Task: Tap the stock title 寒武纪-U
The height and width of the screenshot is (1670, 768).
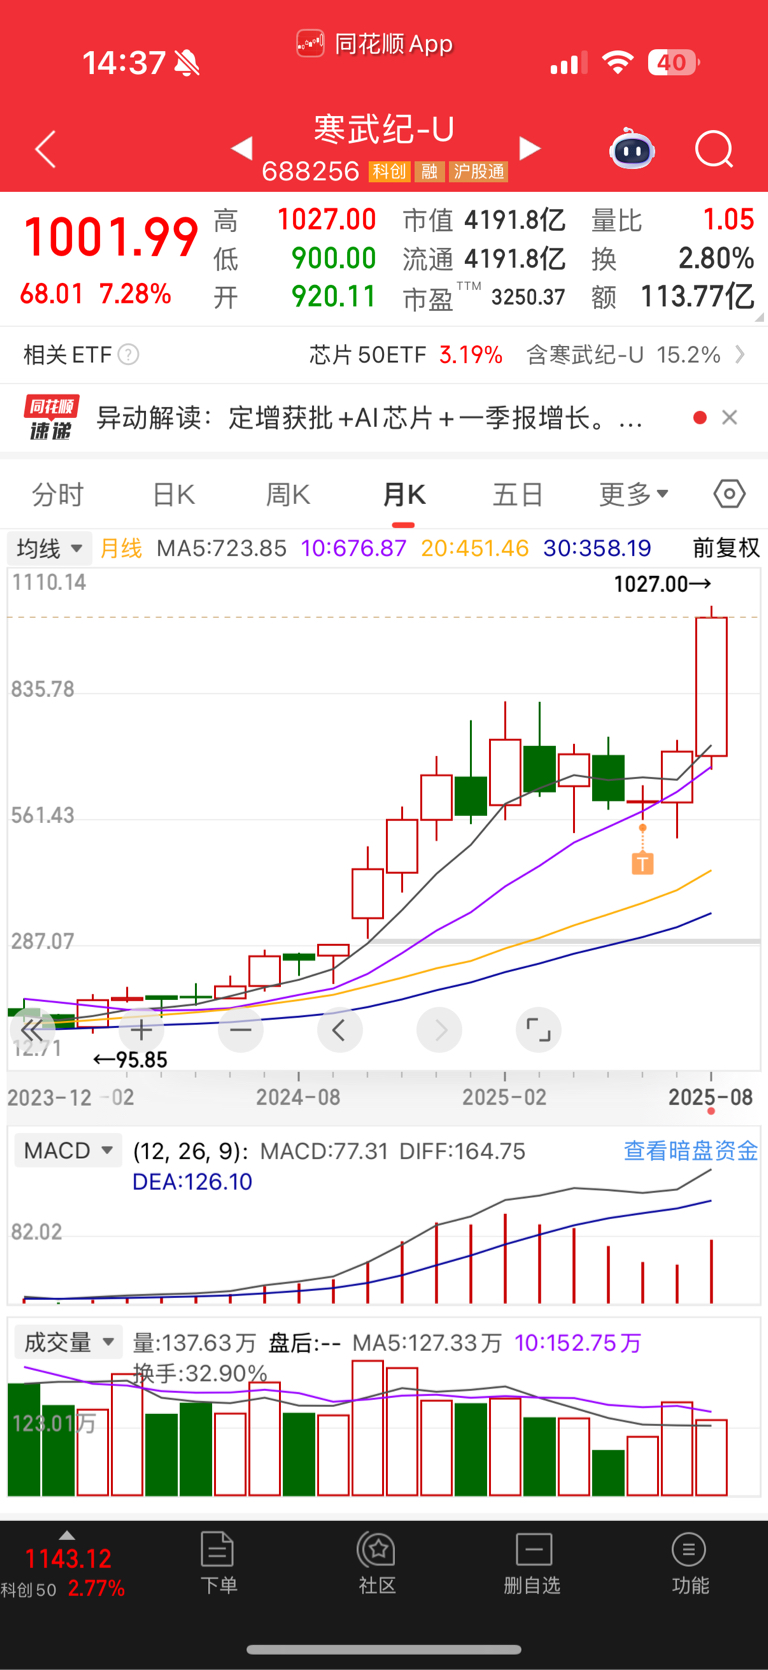Action: pyautogui.click(x=385, y=129)
